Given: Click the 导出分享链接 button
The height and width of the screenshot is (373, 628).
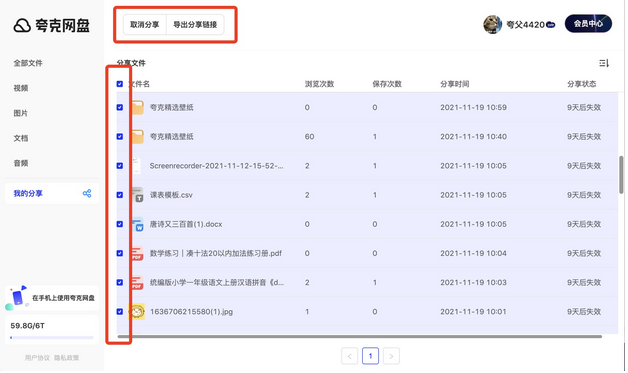Looking at the screenshot, I should (195, 25).
